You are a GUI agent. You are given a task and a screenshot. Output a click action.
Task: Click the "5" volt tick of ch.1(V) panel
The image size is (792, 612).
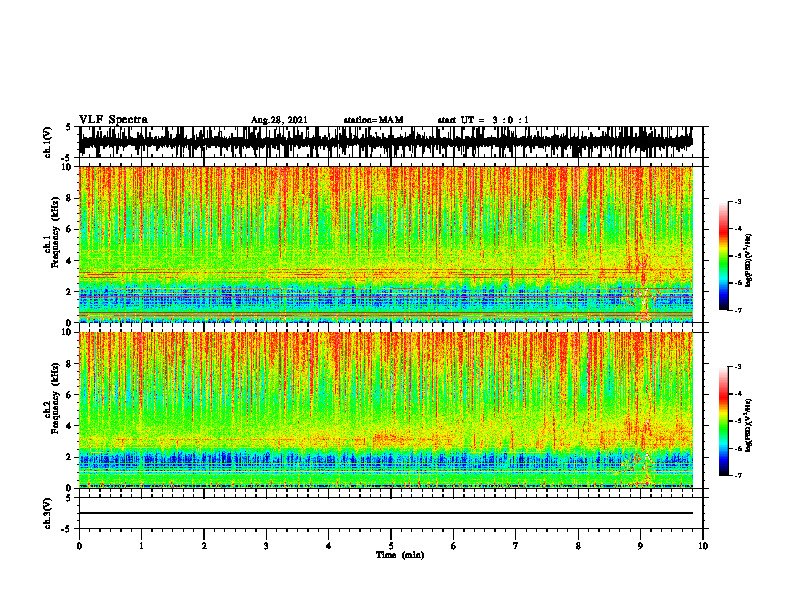click(x=68, y=127)
